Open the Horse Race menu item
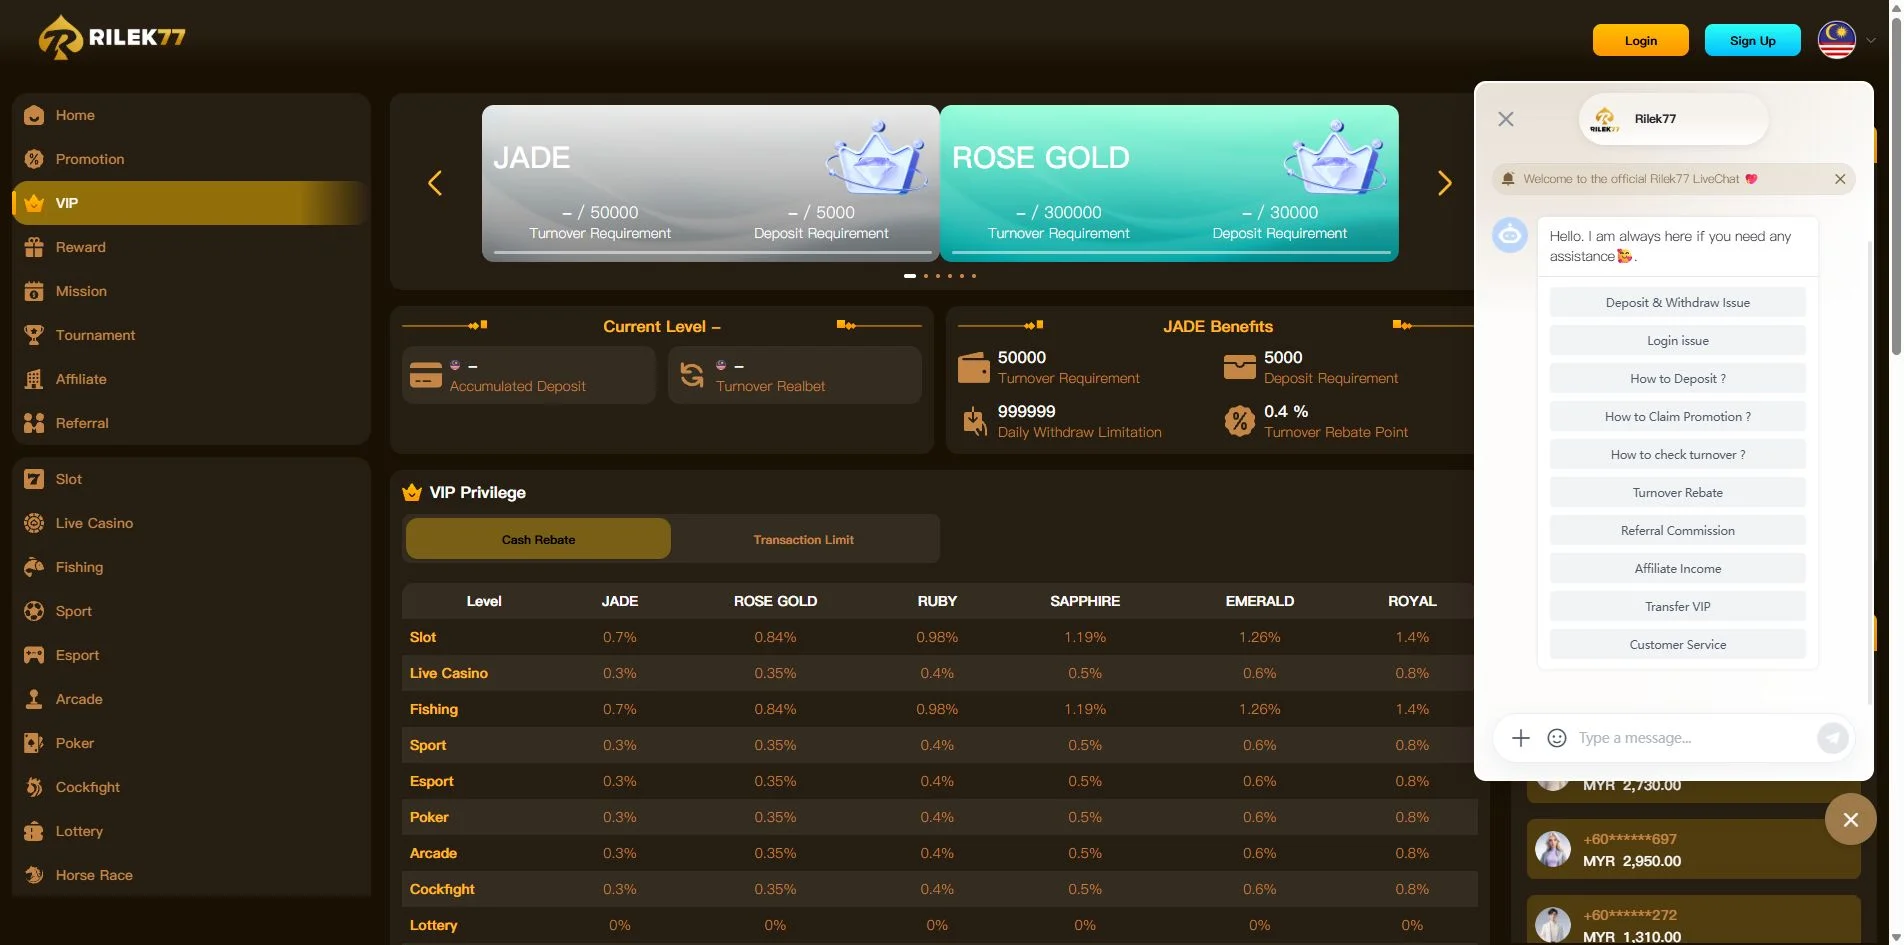 tap(192, 875)
